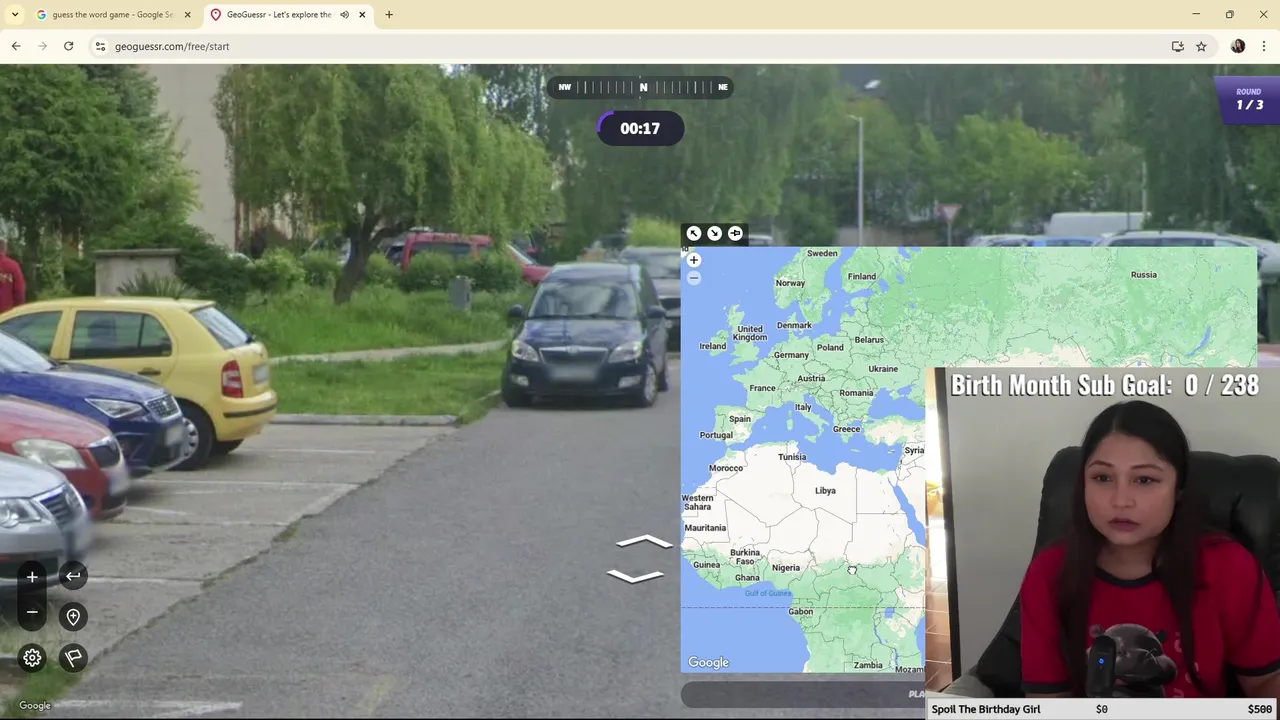Click United Kingdom on the map
1280x720 pixels.
point(750,333)
